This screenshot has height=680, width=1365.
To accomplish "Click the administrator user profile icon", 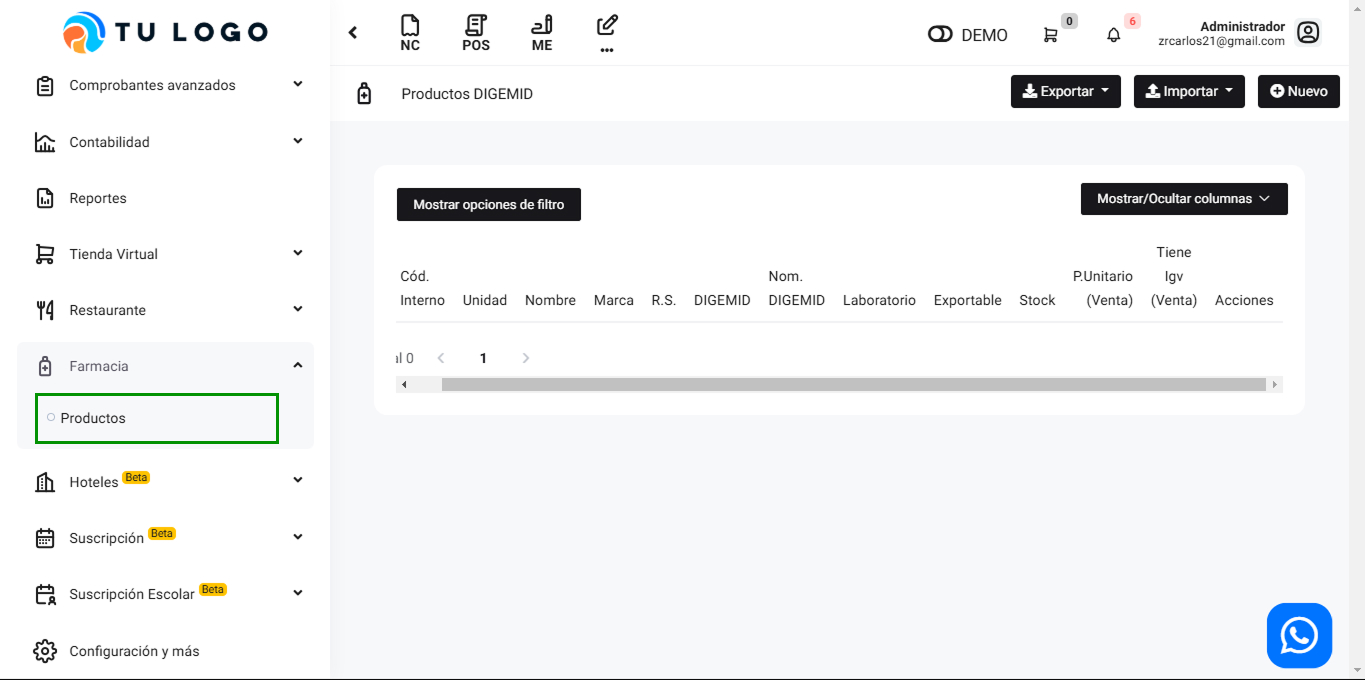I will pyautogui.click(x=1308, y=33).
